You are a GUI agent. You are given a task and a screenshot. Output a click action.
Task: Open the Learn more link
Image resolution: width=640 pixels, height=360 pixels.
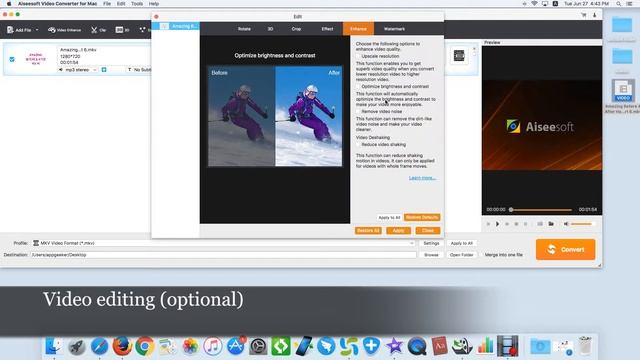(x=422, y=178)
